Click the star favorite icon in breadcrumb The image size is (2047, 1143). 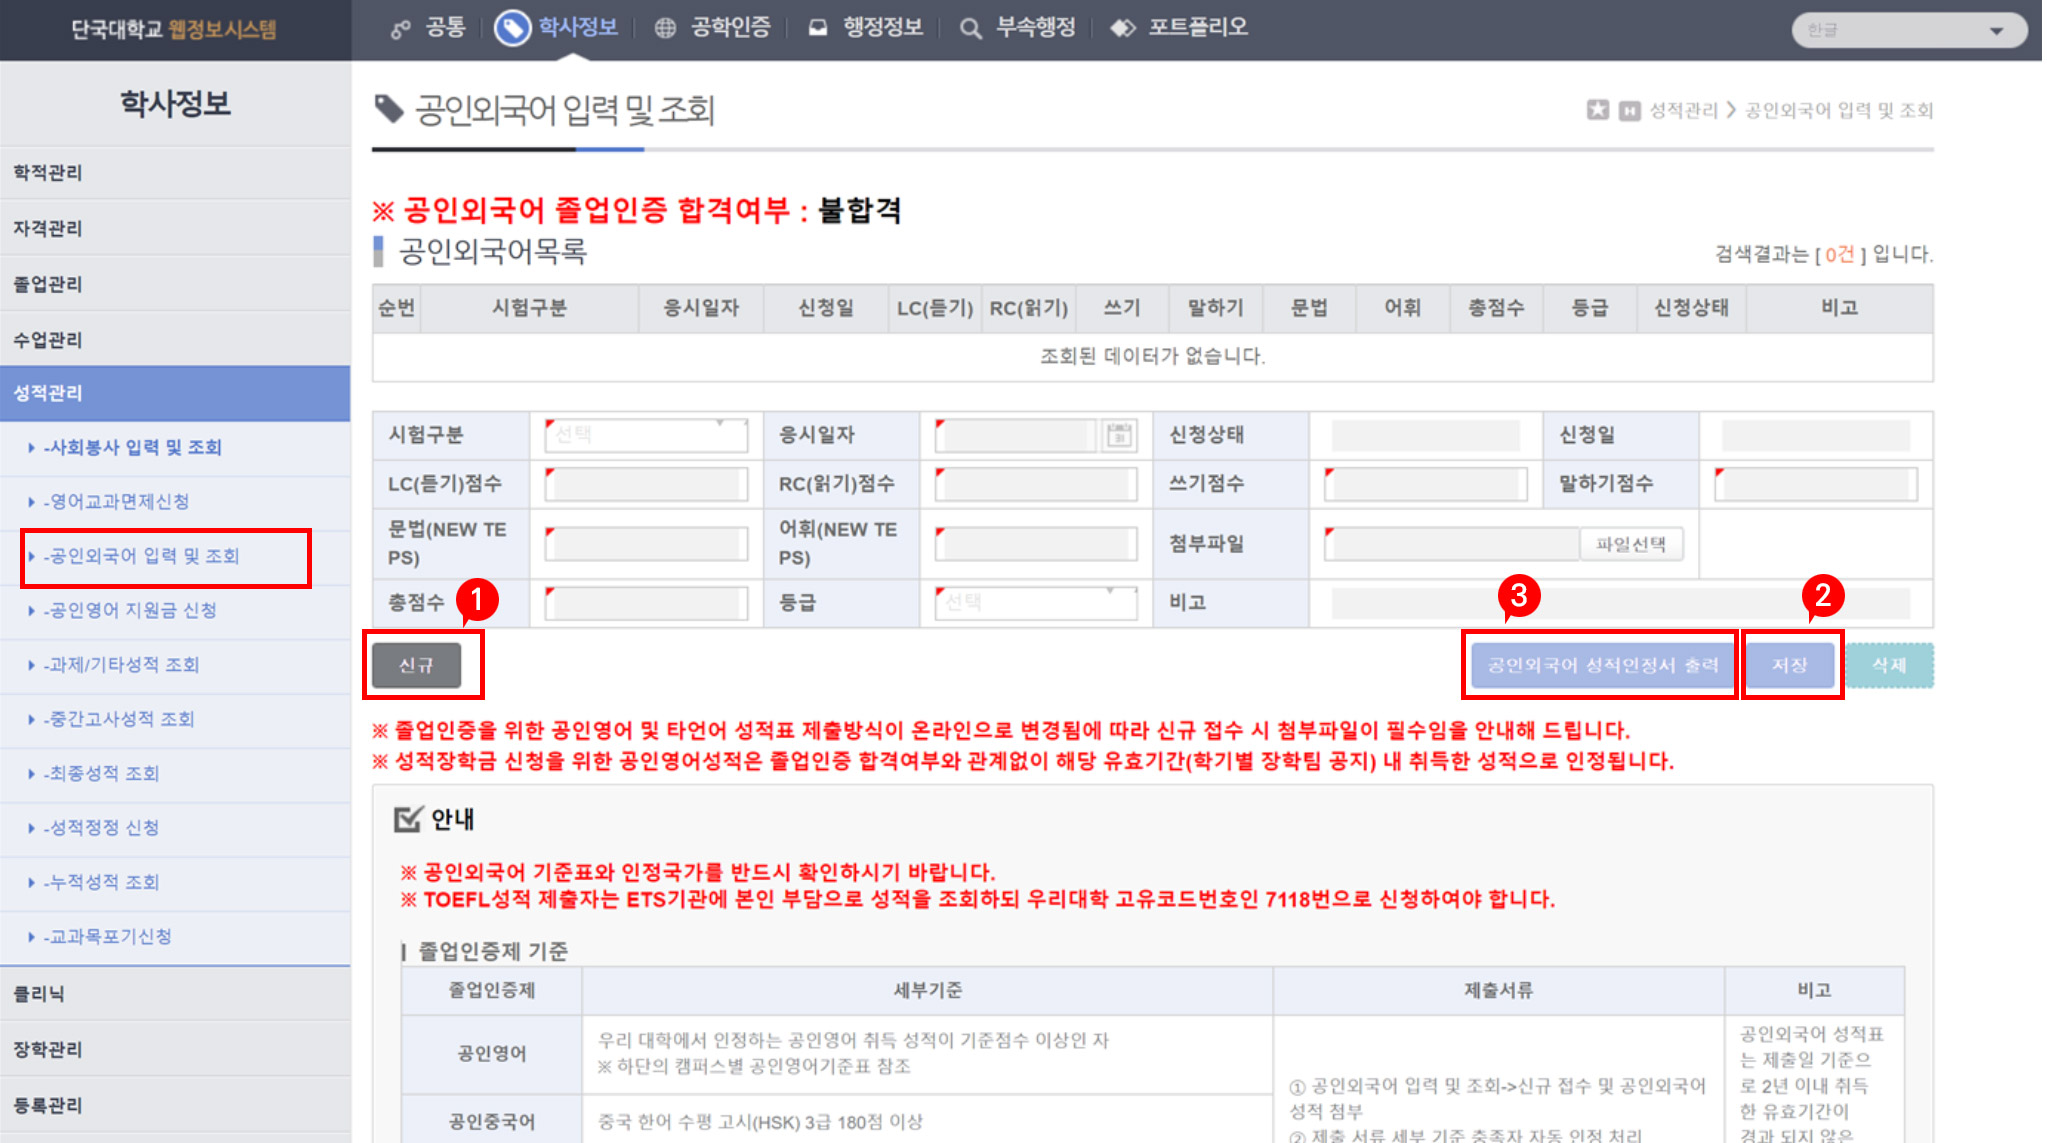[1597, 110]
